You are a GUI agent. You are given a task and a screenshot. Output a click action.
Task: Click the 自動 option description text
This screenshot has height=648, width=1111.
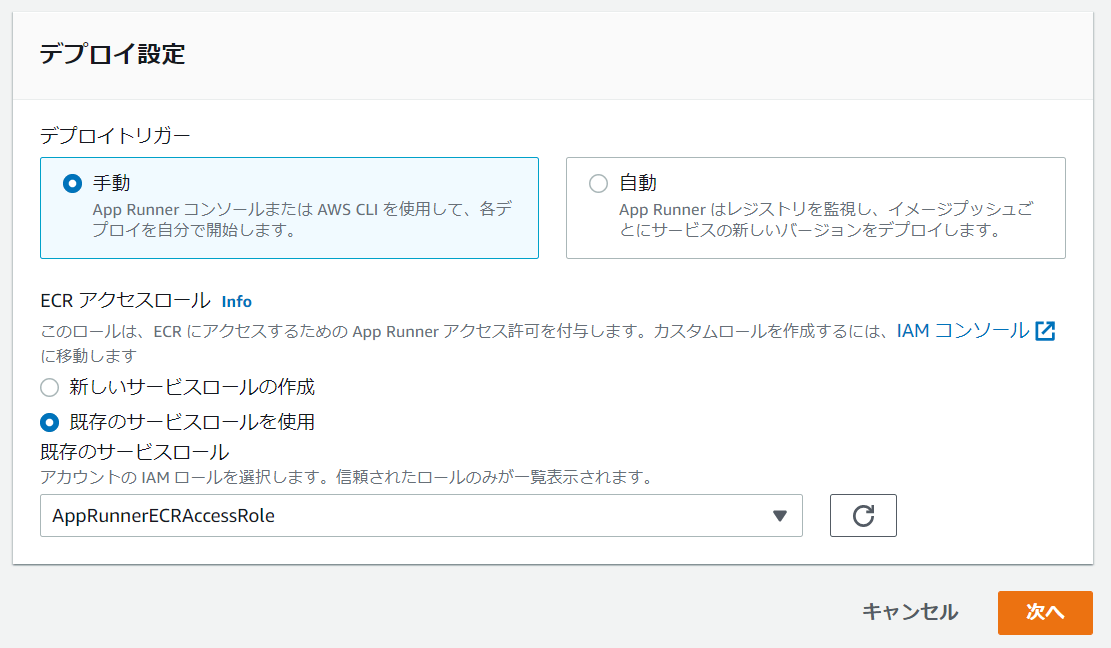coord(826,220)
